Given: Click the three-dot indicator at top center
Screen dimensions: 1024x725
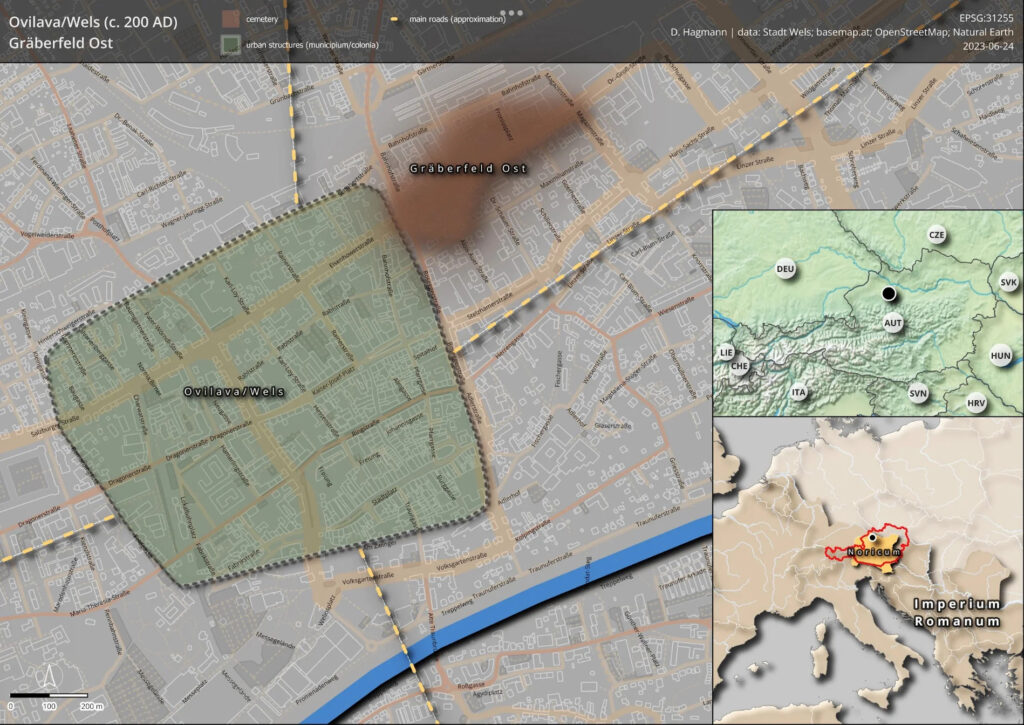Looking at the screenshot, I should [x=512, y=14].
